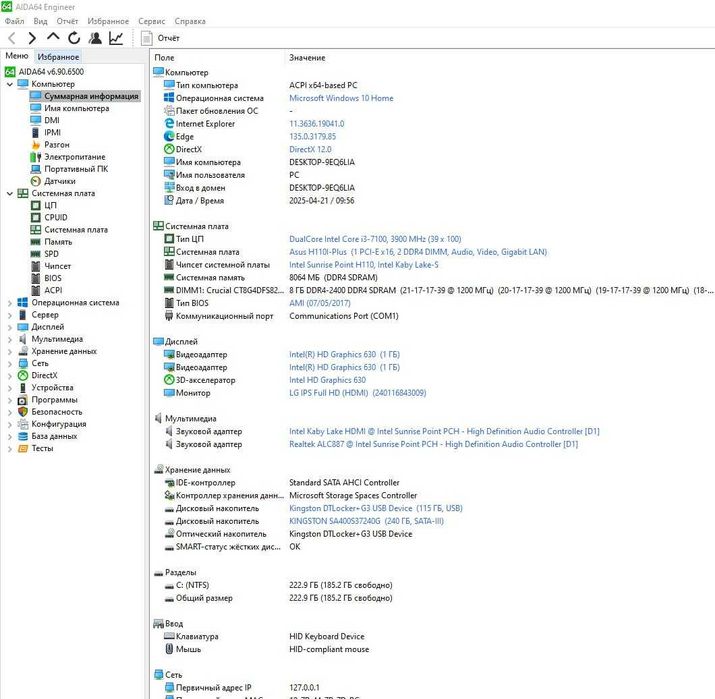Click the Безопасность shield icon
715x699 pixels.
click(23, 412)
